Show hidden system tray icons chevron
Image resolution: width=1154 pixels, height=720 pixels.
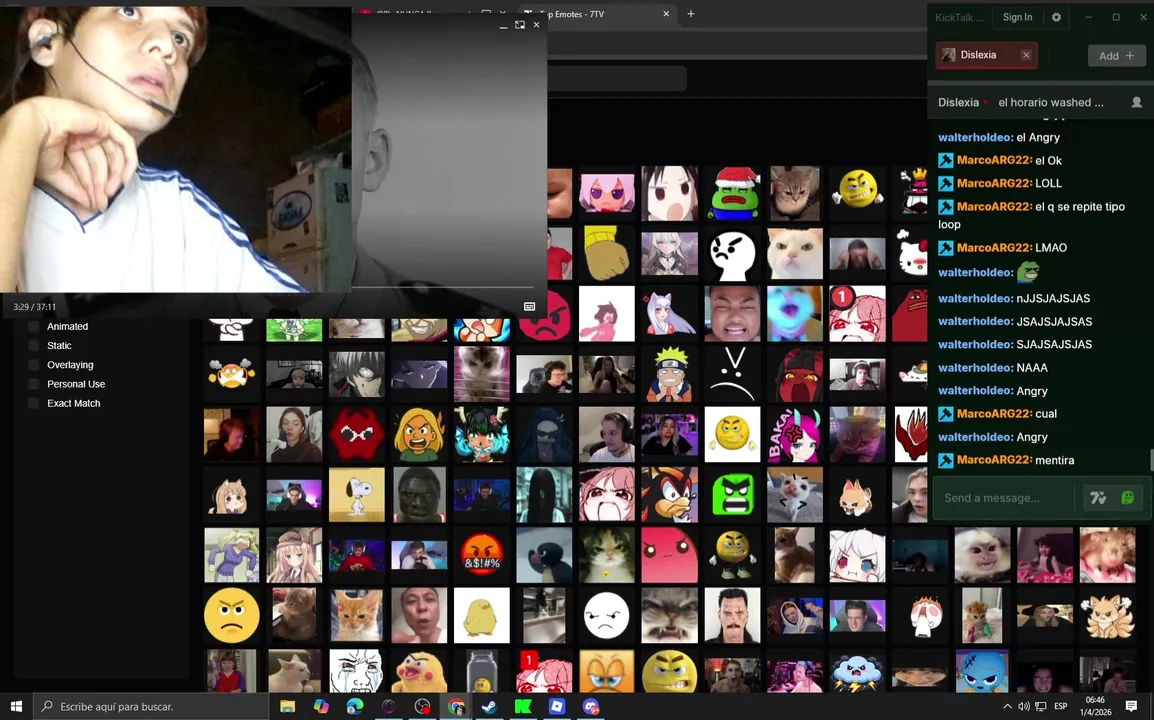coord(1007,706)
